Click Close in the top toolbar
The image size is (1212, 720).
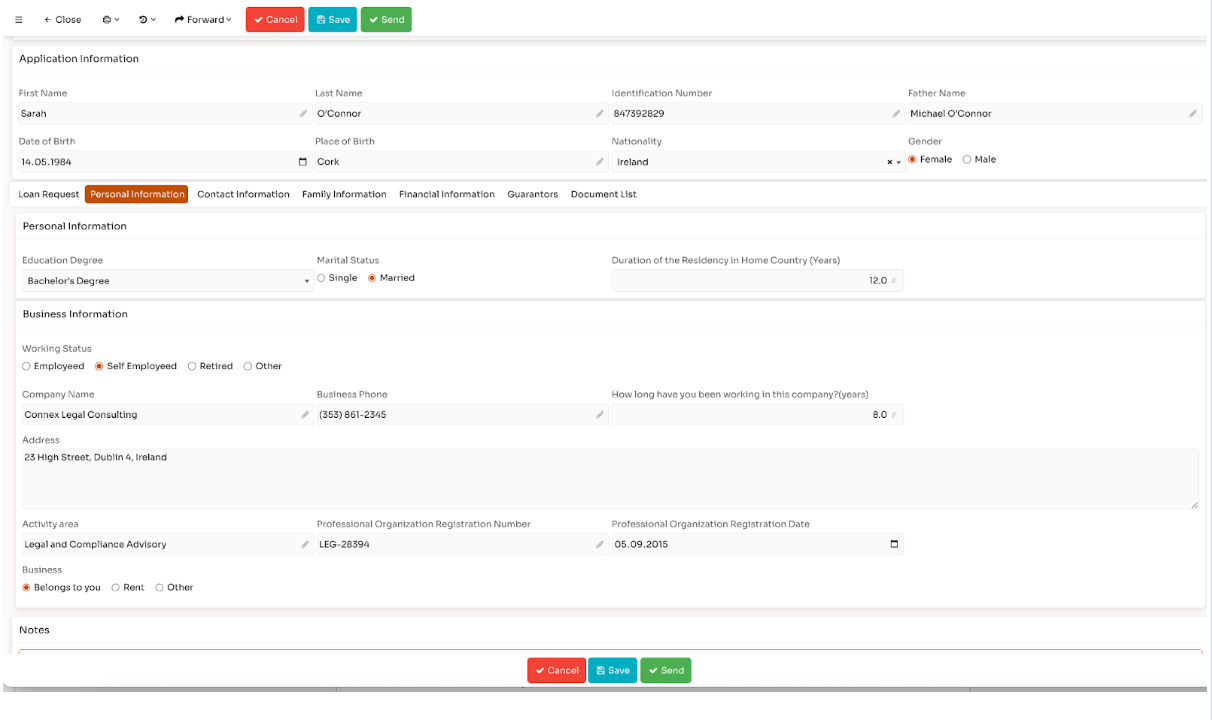62,20
